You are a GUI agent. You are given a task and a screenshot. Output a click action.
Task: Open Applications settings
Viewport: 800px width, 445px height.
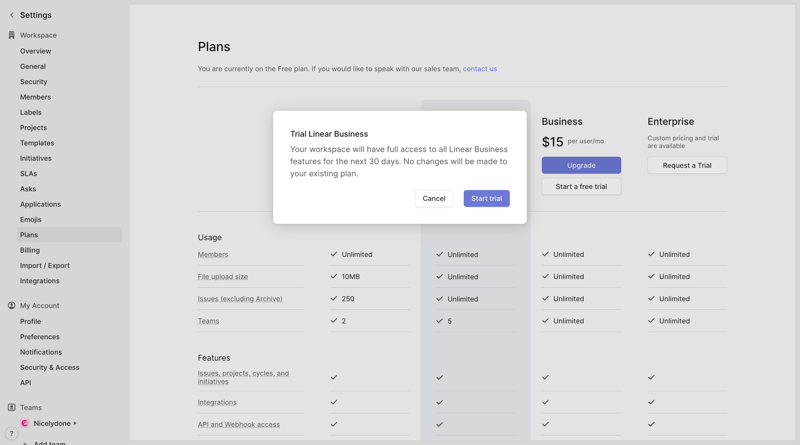40,204
